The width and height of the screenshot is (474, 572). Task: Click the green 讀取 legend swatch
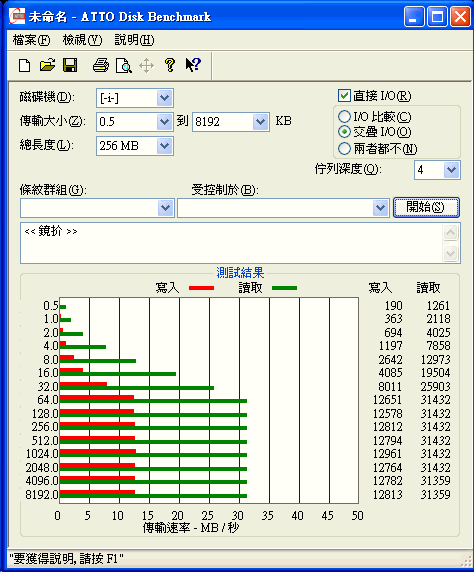coord(285,288)
